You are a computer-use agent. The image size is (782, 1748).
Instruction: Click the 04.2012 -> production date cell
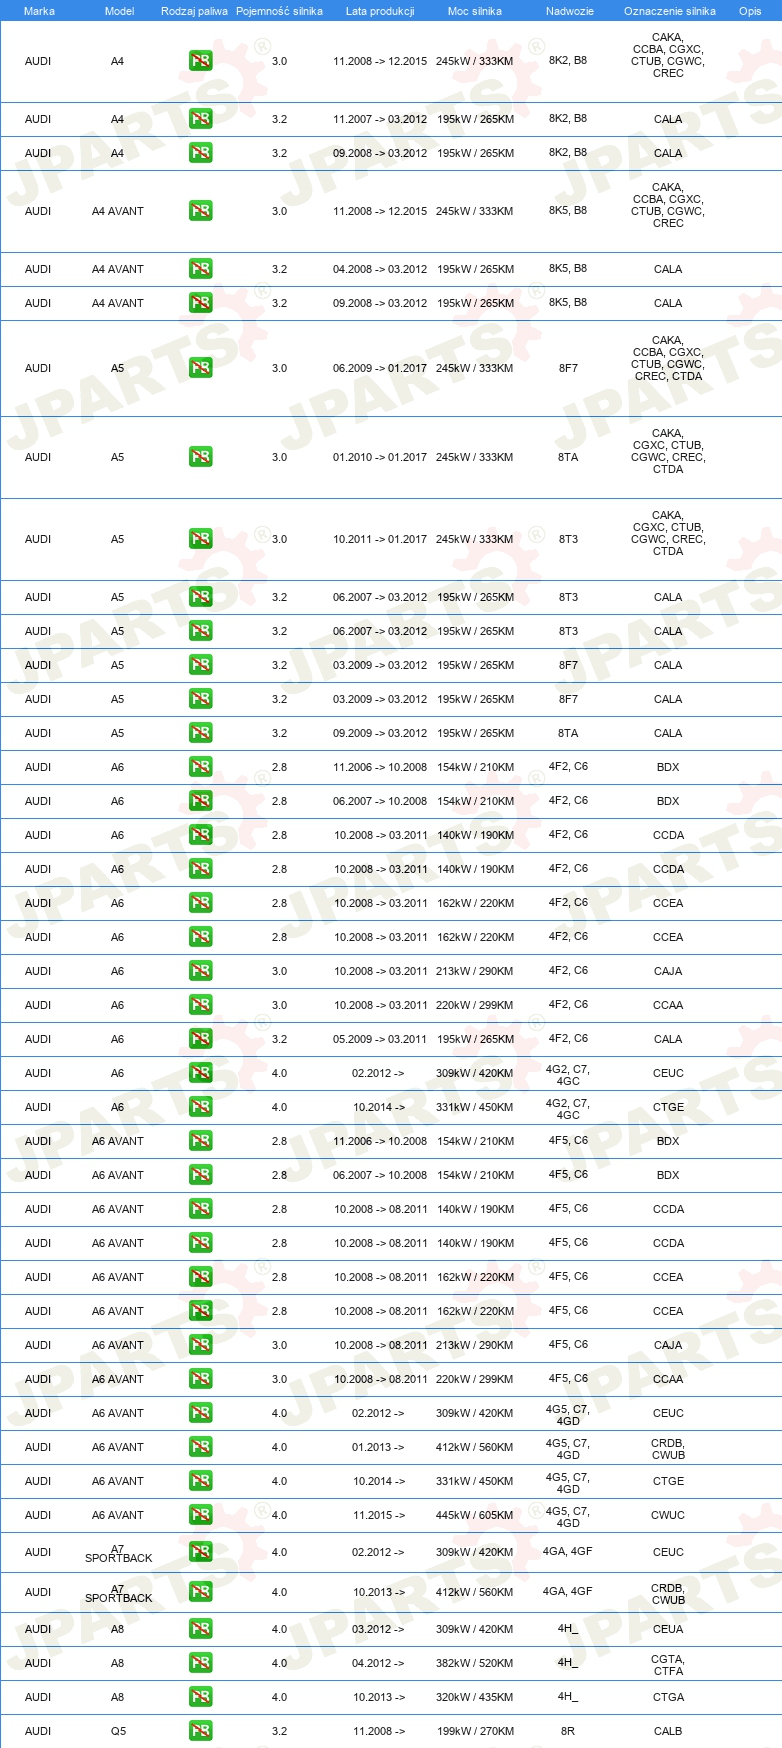379,1663
